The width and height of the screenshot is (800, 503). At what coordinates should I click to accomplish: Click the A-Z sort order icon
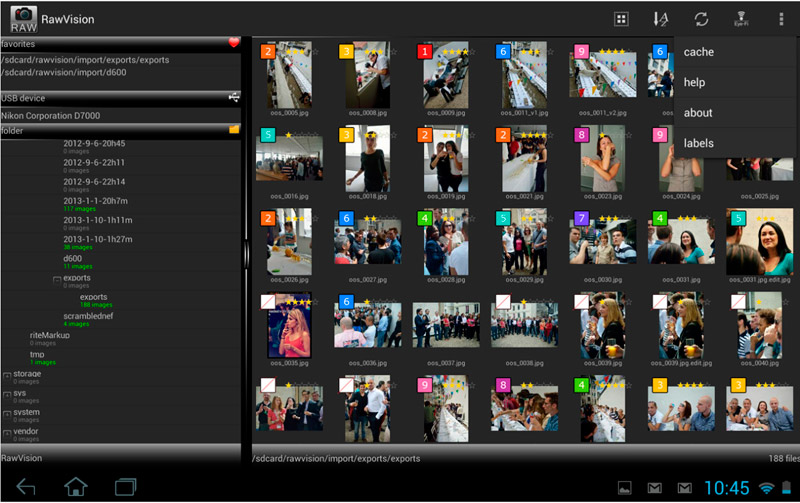pyautogui.click(x=660, y=19)
